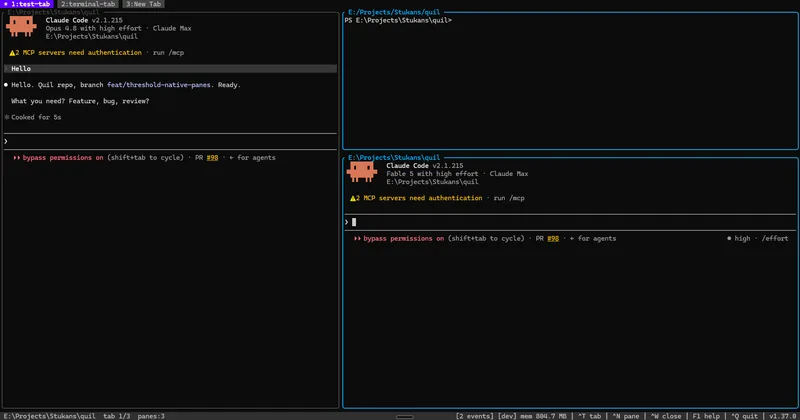This screenshot has height=420, width=800.
Task: Click the "^T tab" shortcut in status bar
Action: (x=589, y=416)
